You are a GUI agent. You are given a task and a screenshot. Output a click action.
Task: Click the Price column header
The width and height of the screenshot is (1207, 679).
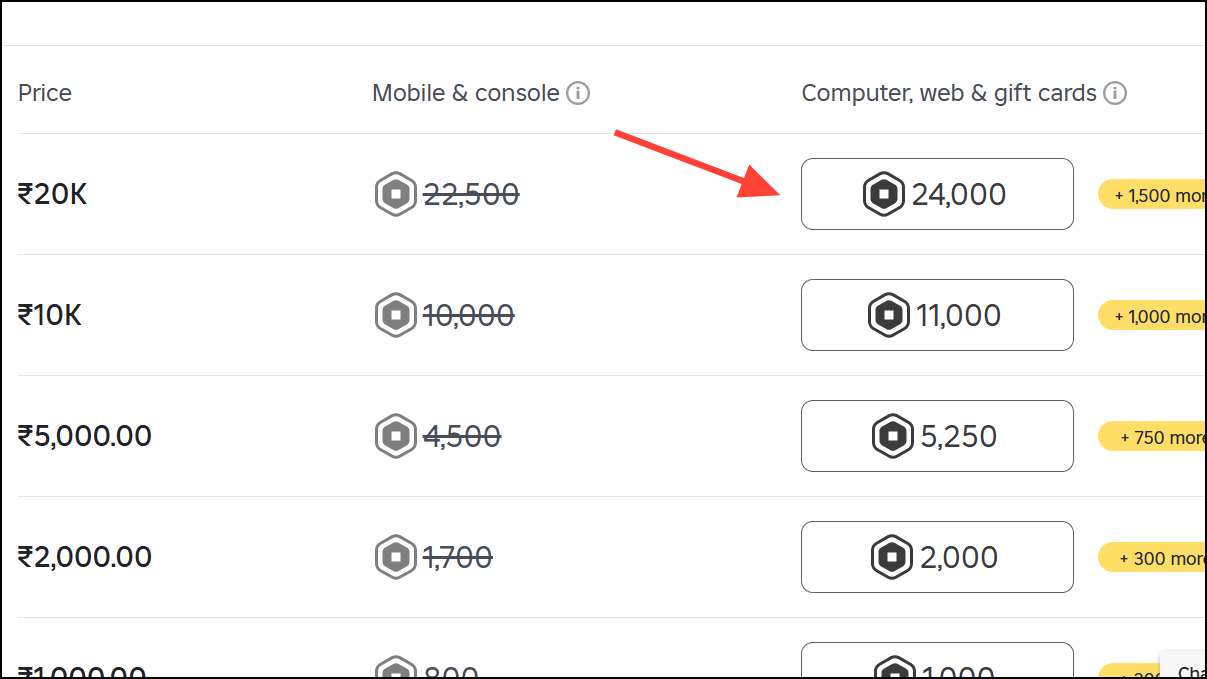(x=44, y=92)
